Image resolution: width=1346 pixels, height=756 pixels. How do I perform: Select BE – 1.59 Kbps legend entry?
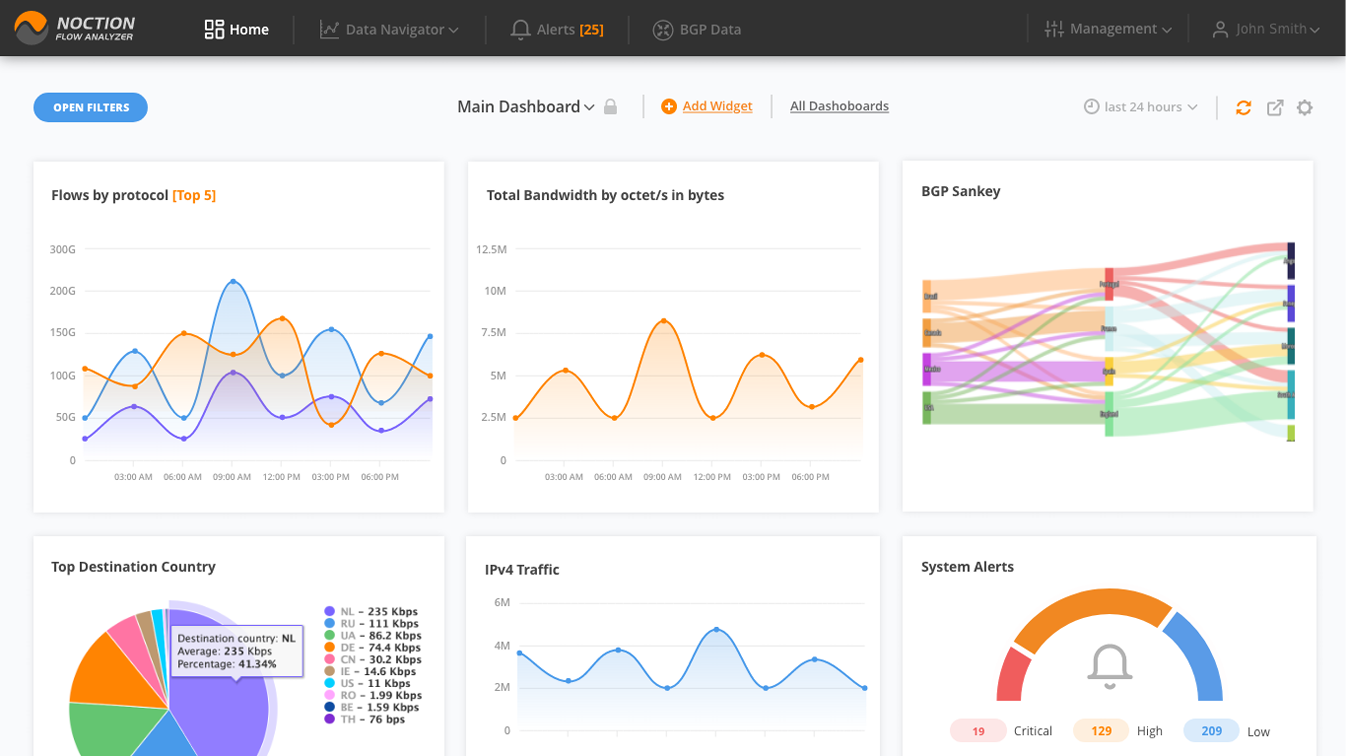click(x=371, y=708)
